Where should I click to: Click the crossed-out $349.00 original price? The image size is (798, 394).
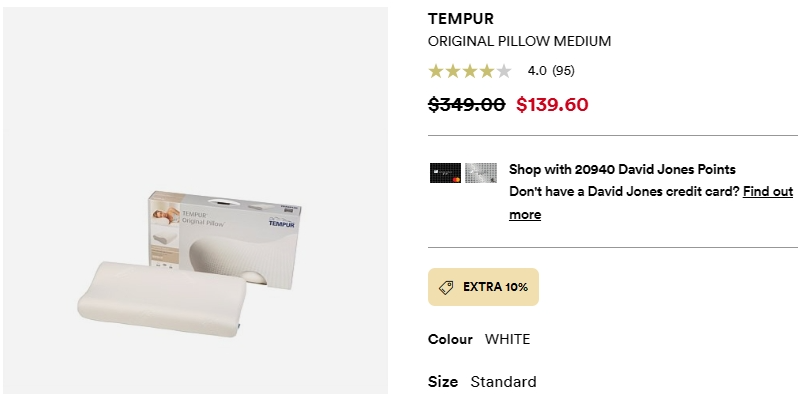pyautogui.click(x=466, y=104)
